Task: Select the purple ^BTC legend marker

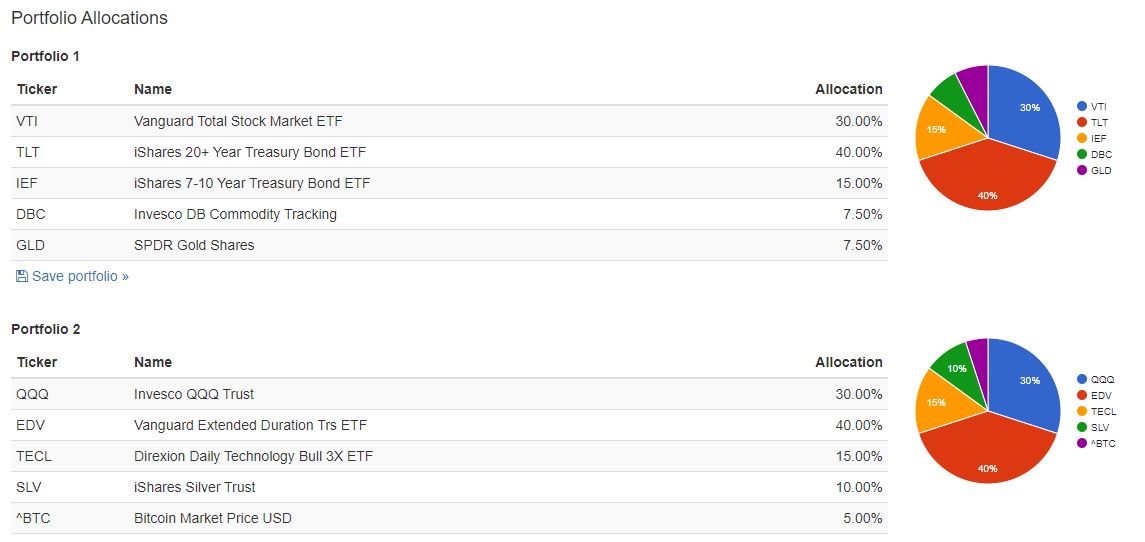Action: click(1082, 443)
